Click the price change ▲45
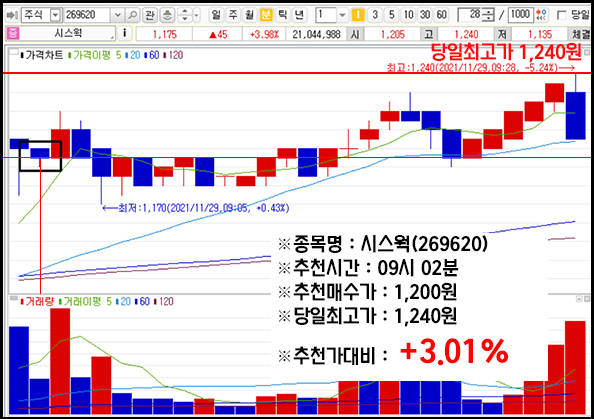This screenshot has height=419, width=594. 218,34
